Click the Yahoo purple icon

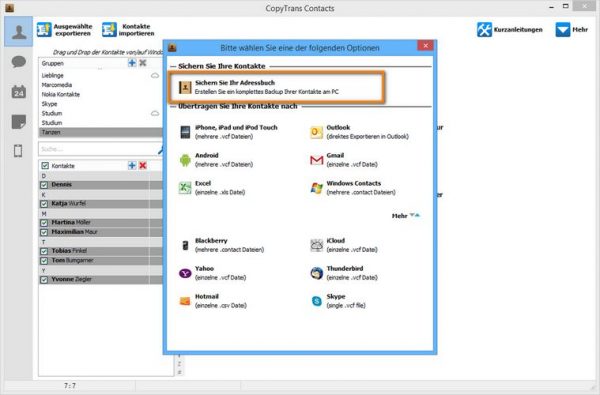[185, 273]
